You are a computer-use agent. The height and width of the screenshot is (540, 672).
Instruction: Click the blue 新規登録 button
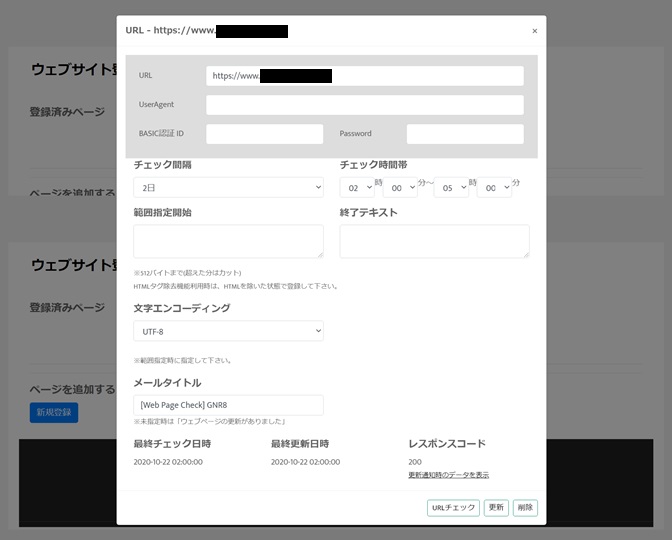pyautogui.click(x=54, y=412)
